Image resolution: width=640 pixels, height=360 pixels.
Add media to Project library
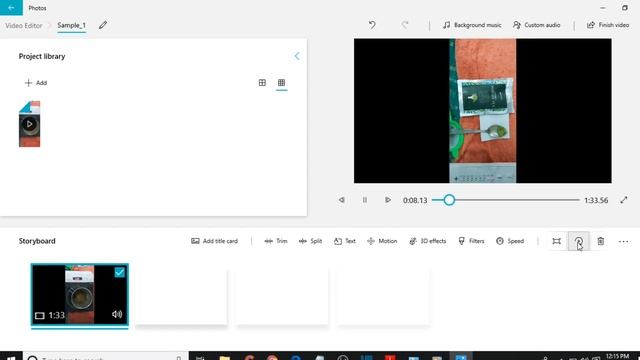pos(36,83)
